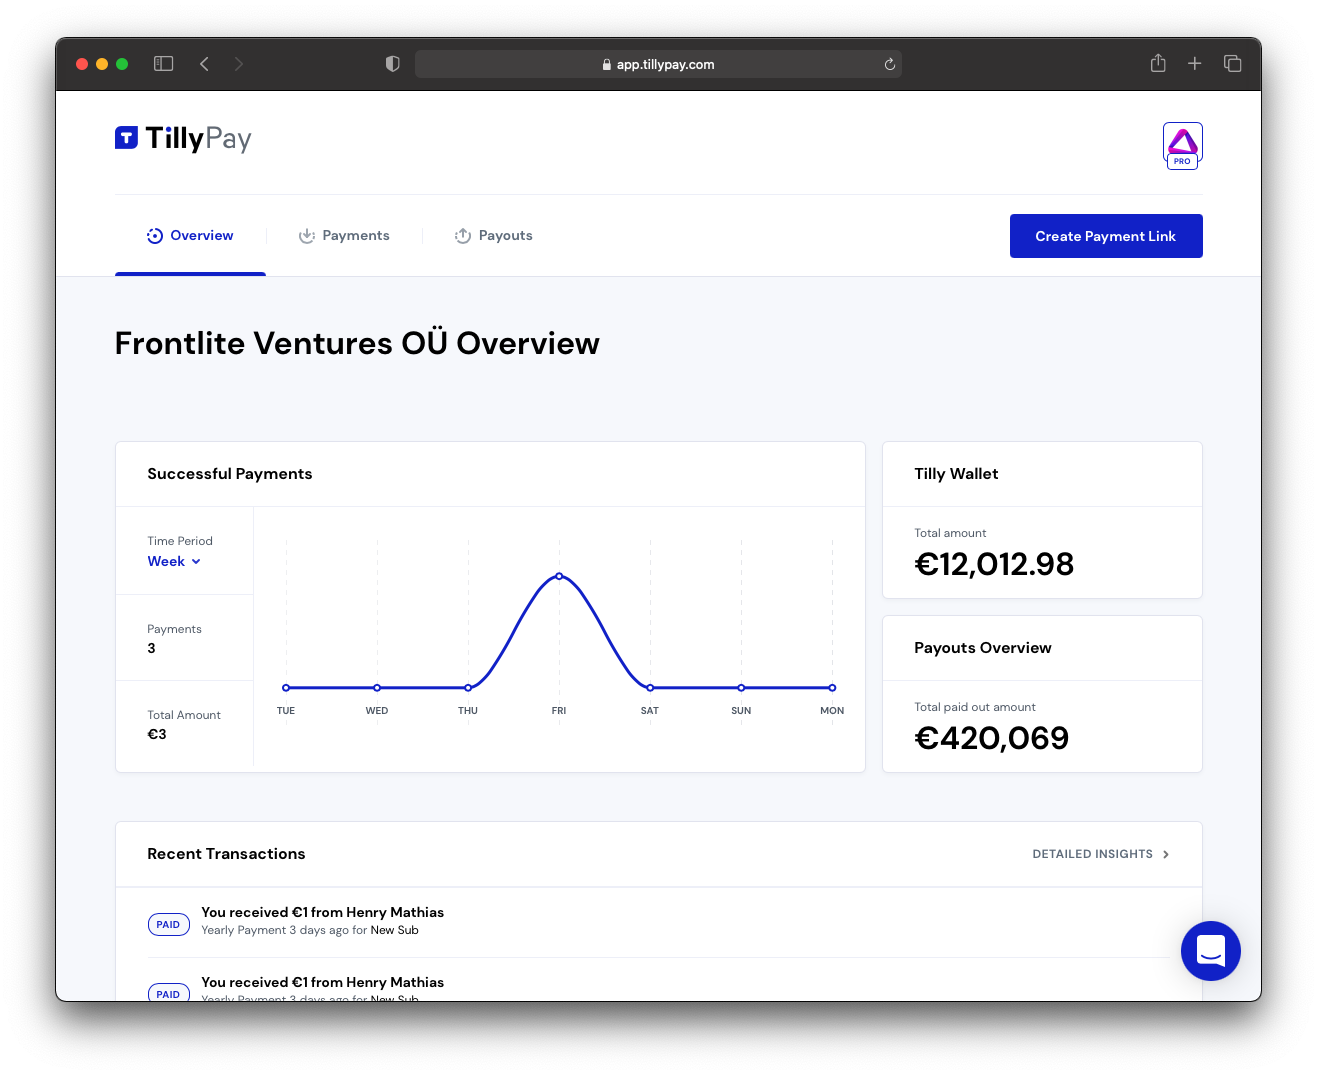Switch to the Payouts tab
The width and height of the screenshot is (1317, 1075).
(x=494, y=236)
